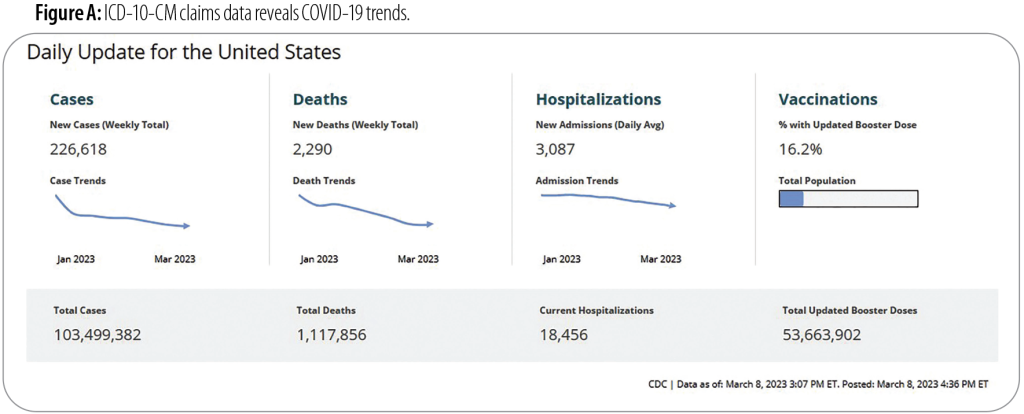Click the Current Hospitalizations figure 18,456
The height and width of the screenshot is (414, 1024).
[567, 334]
